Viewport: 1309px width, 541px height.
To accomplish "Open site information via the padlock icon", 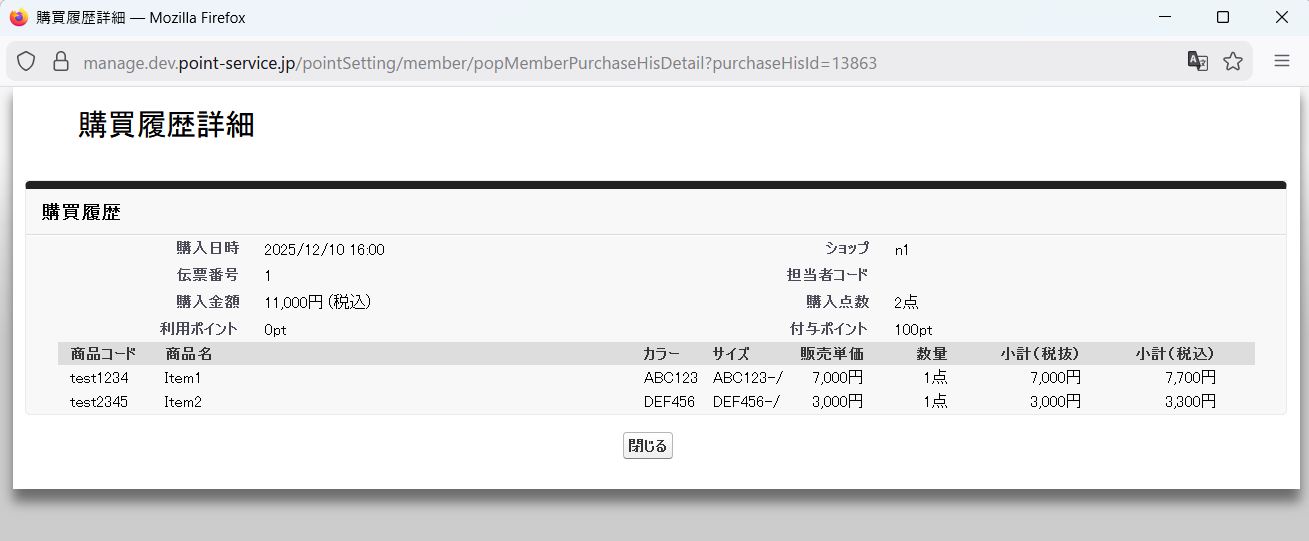I will (x=60, y=62).
